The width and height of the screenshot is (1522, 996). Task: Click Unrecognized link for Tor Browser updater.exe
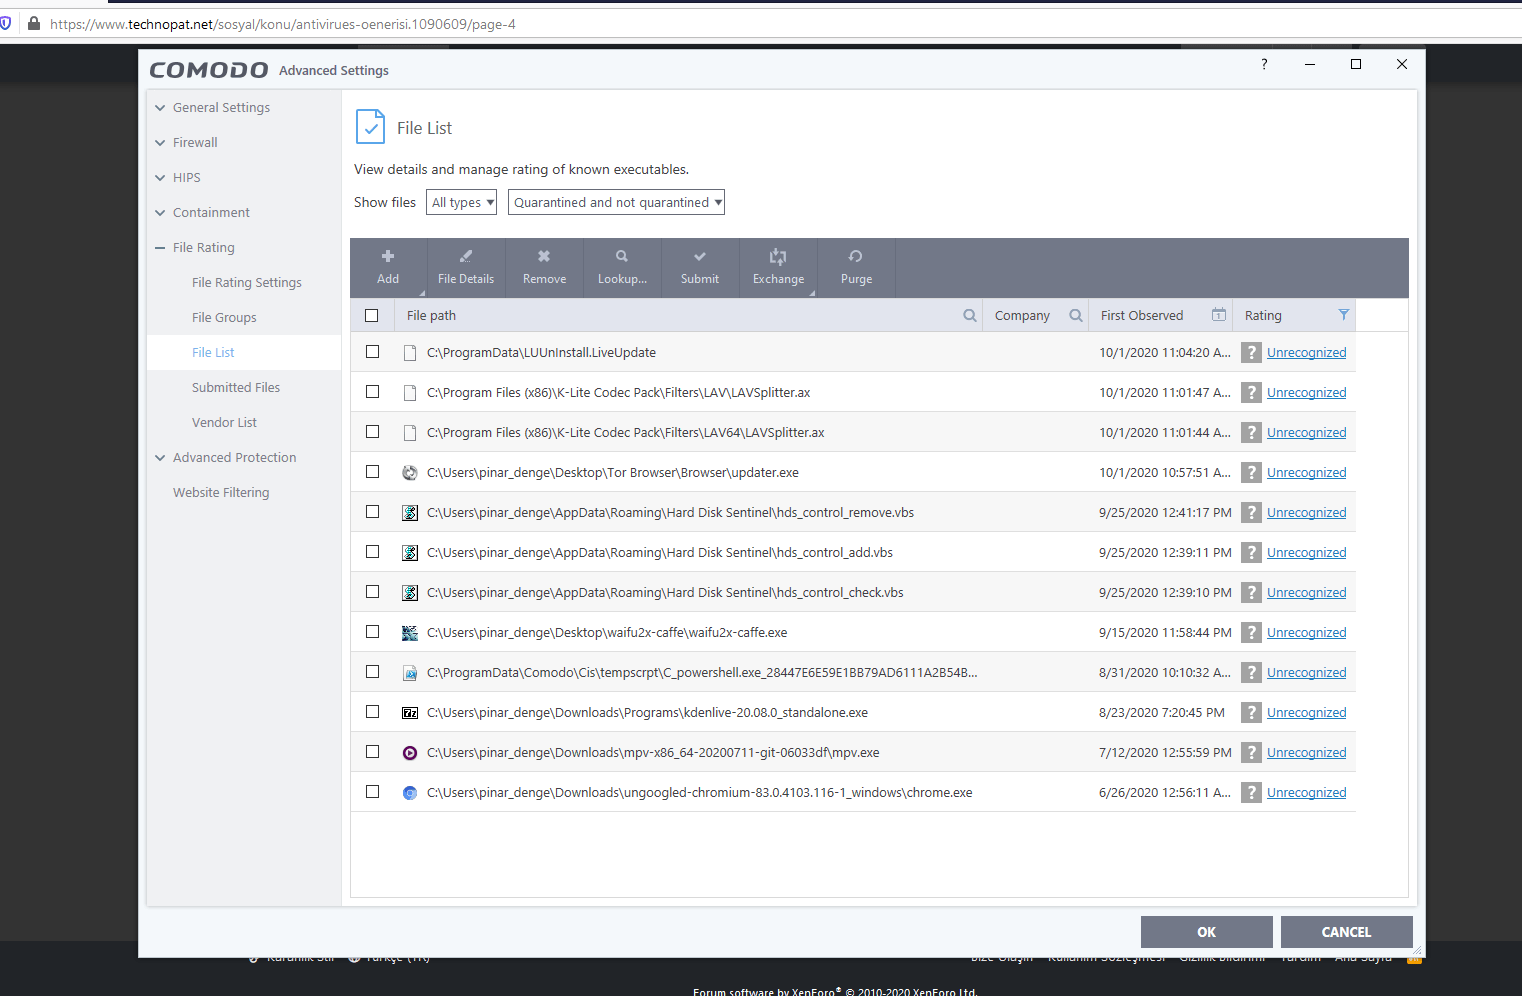point(1306,472)
